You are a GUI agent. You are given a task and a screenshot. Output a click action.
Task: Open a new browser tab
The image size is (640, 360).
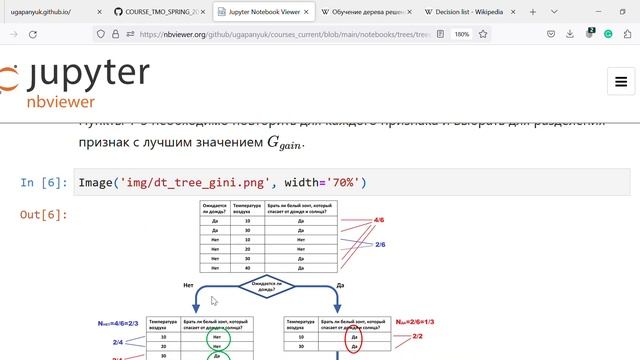coord(533,12)
